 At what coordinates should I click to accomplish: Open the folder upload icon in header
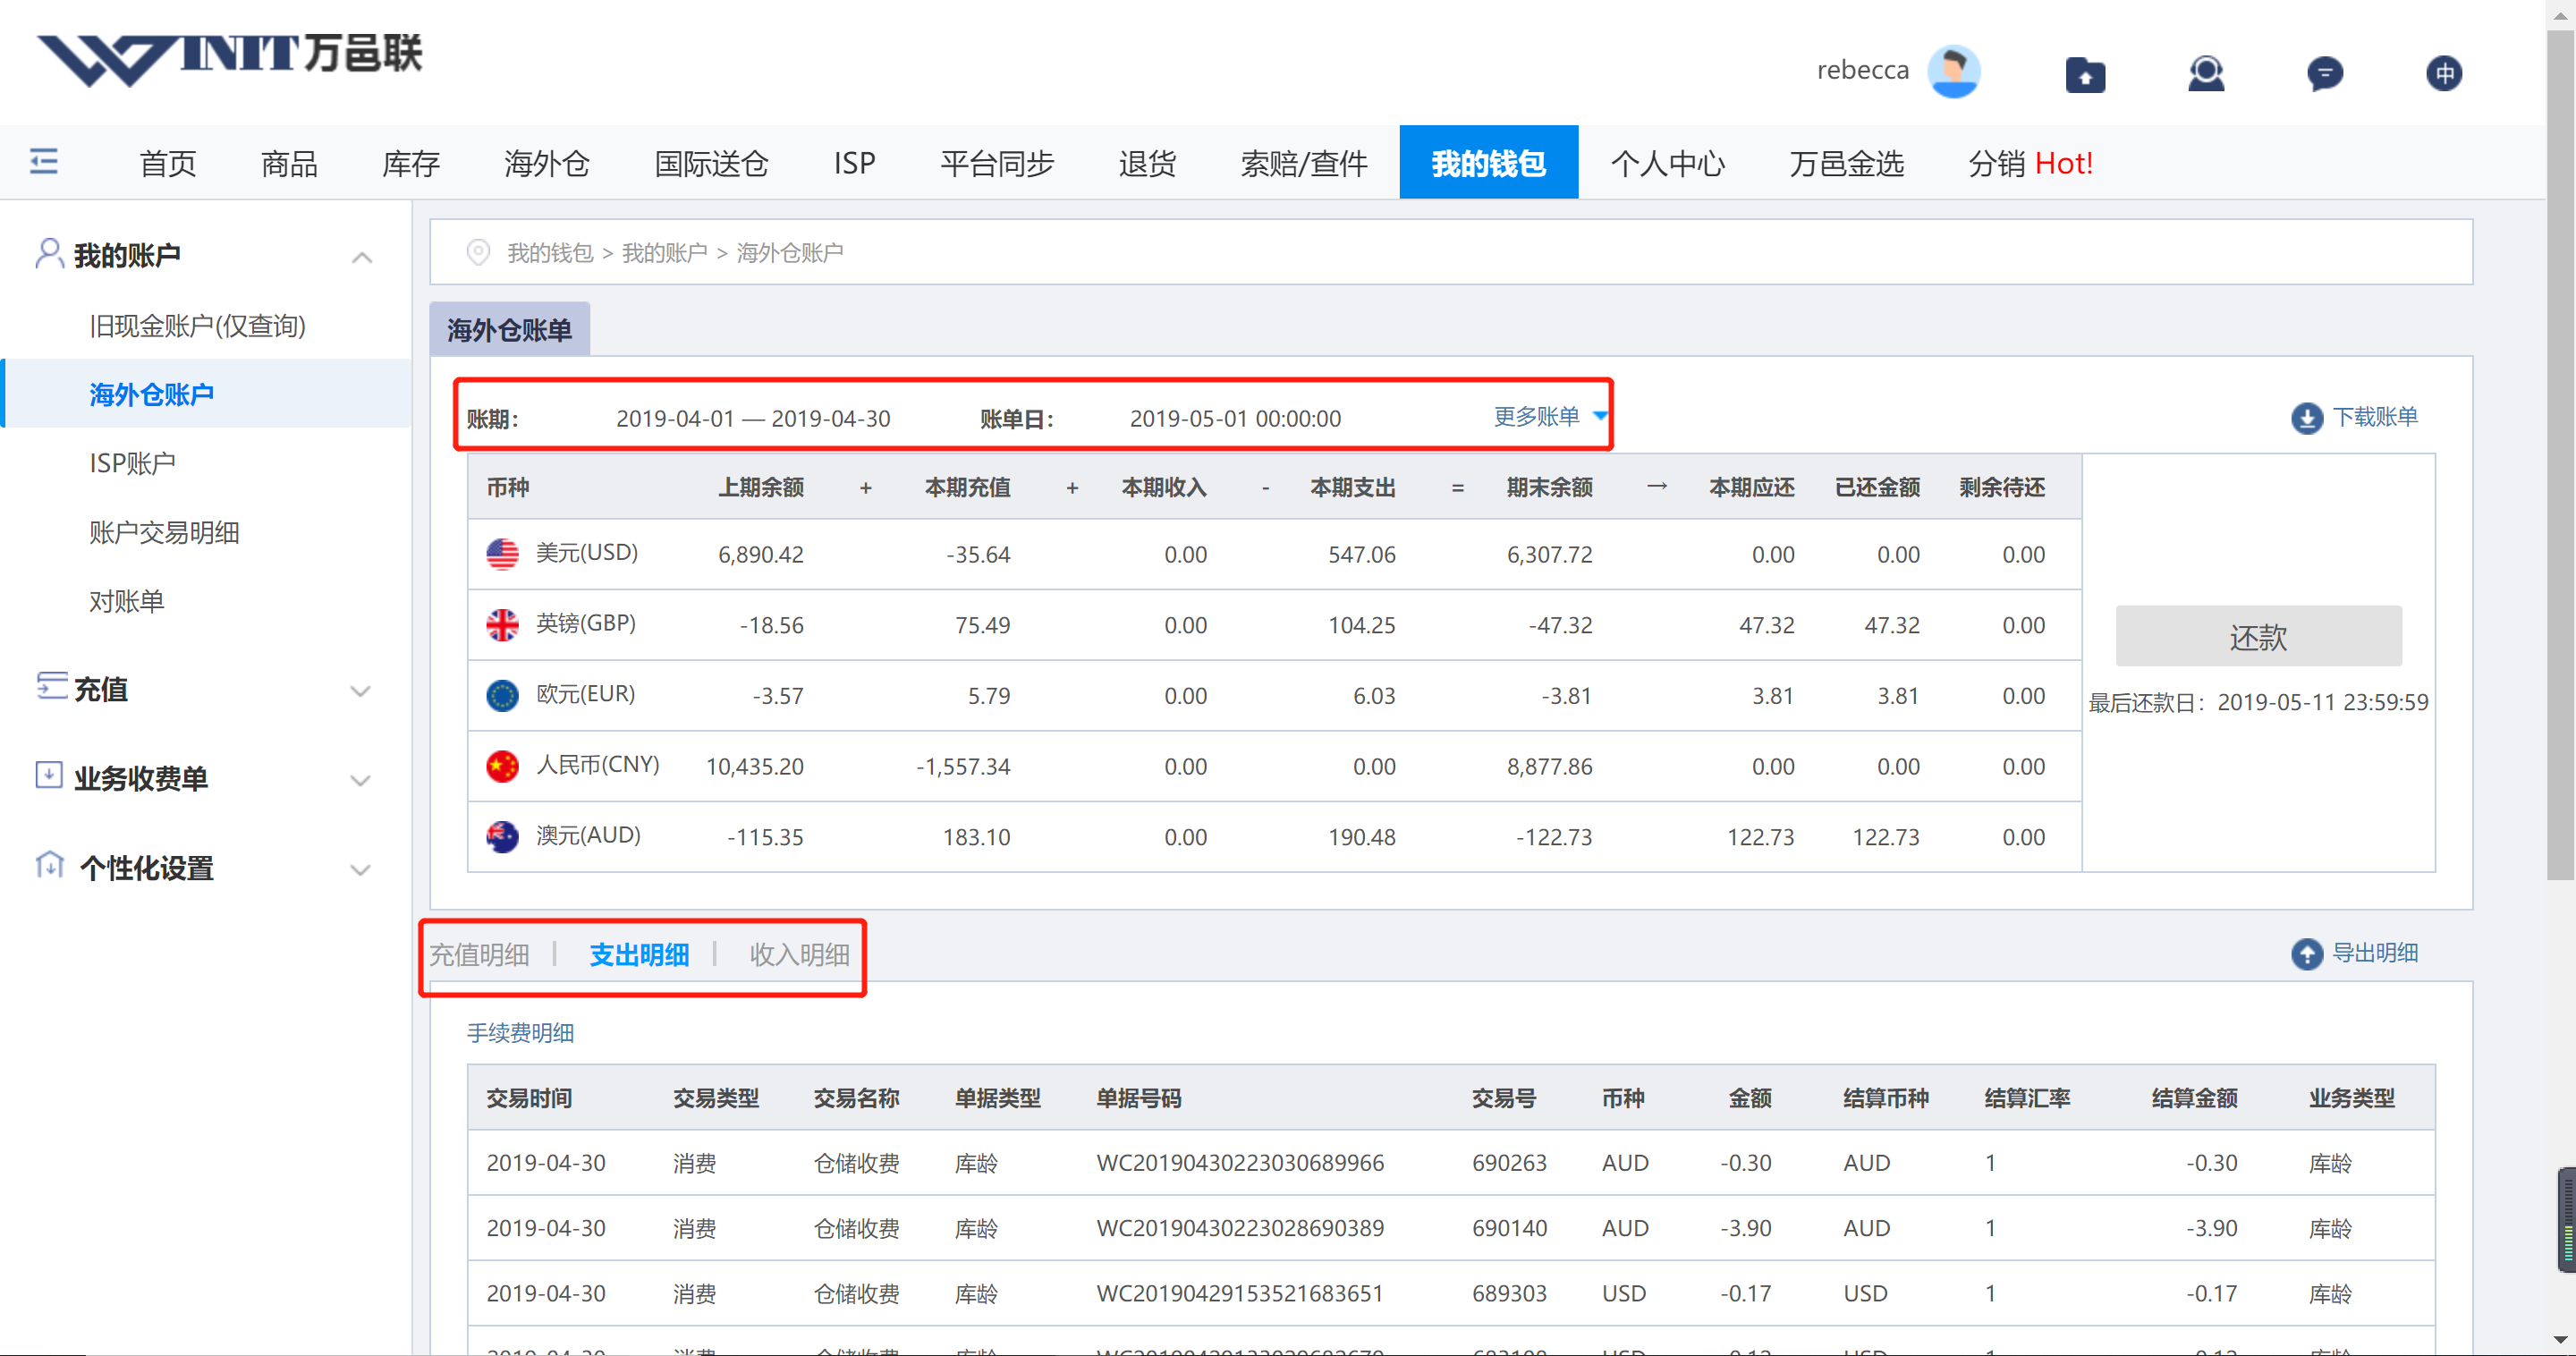click(x=2085, y=74)
